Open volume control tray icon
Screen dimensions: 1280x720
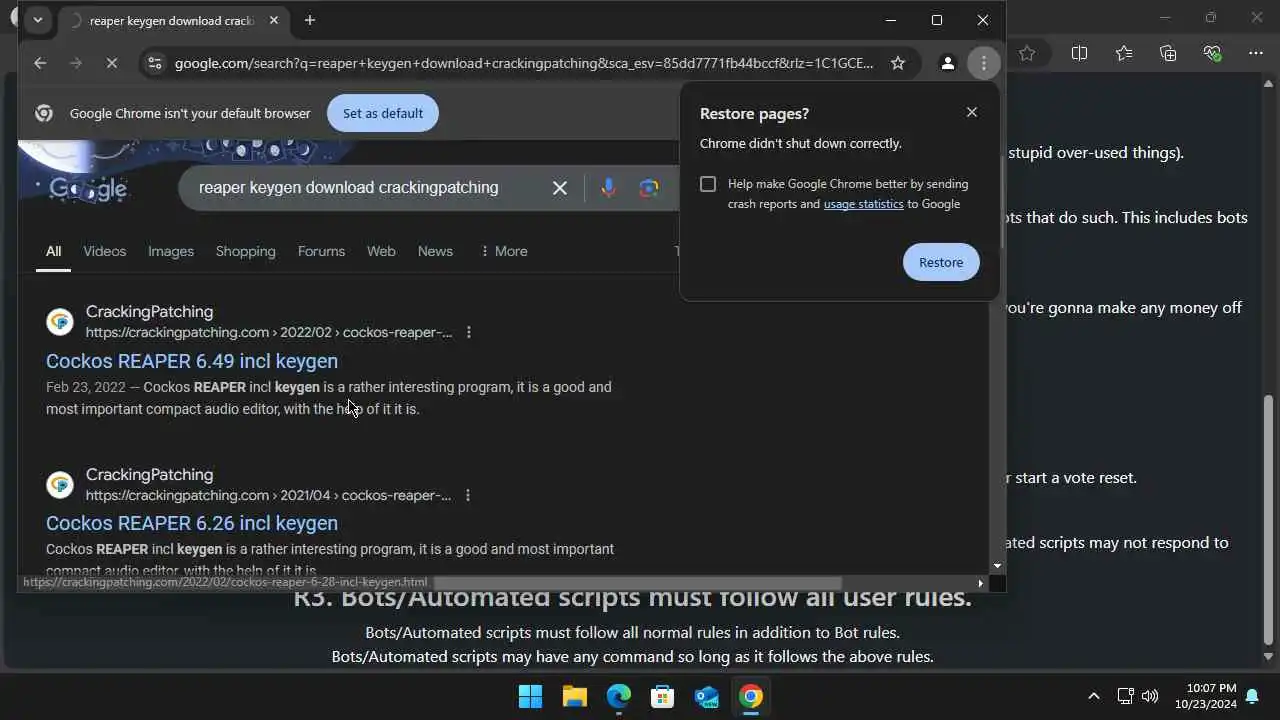[1150, 696]
